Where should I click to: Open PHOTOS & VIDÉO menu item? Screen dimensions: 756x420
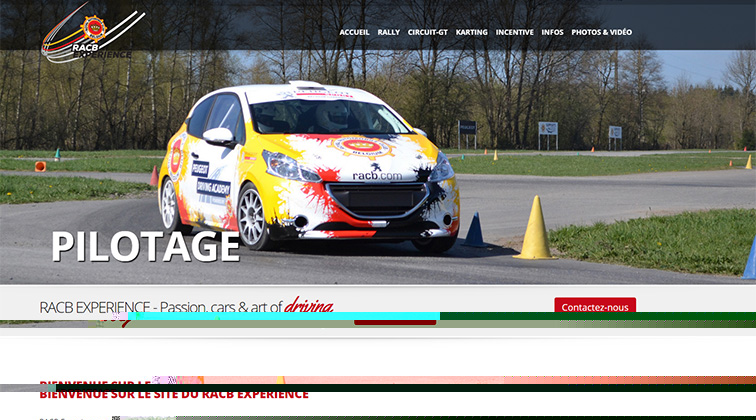click(x=602, y=32)
